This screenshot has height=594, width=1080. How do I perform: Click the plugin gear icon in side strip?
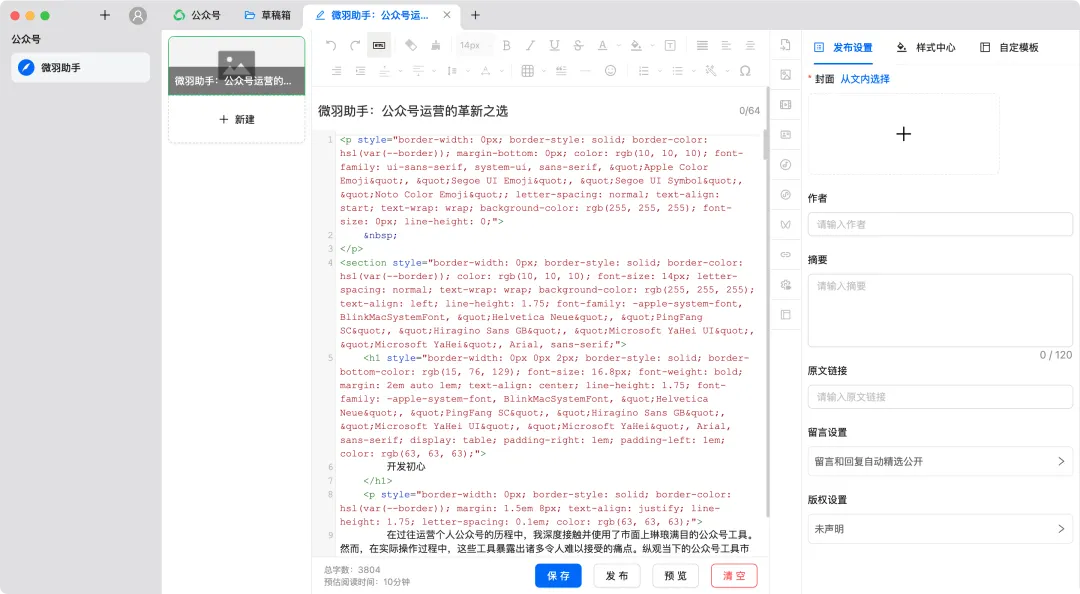tap(785, 285)
